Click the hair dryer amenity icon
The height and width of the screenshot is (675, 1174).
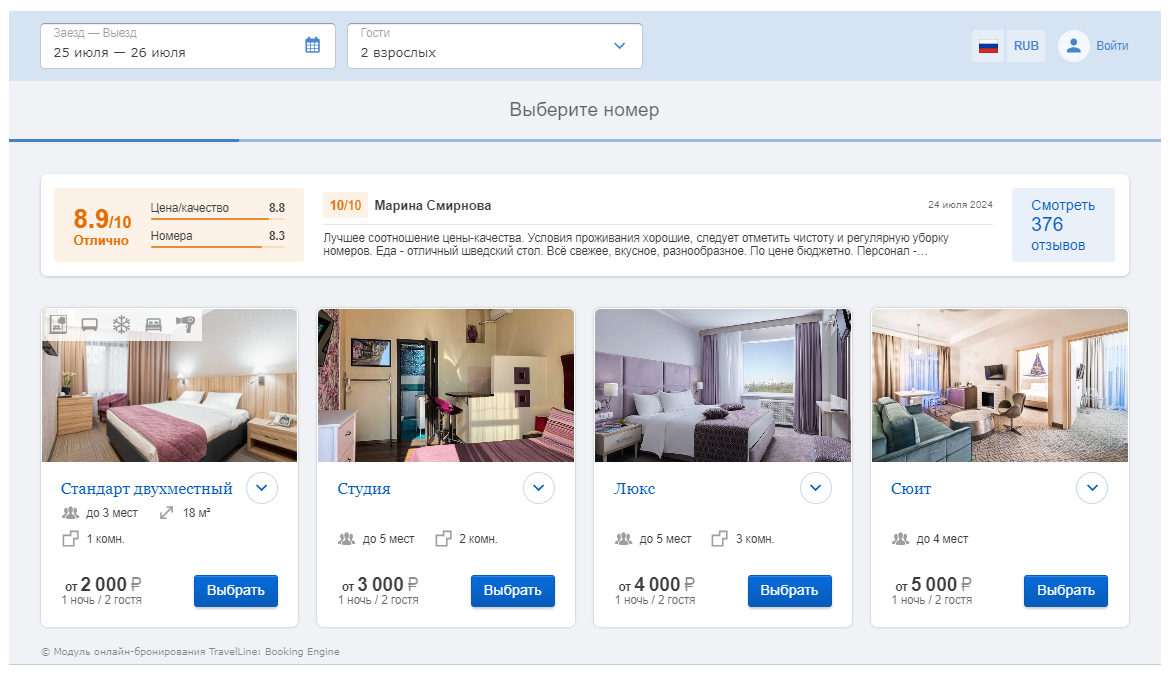click(185, 324)
